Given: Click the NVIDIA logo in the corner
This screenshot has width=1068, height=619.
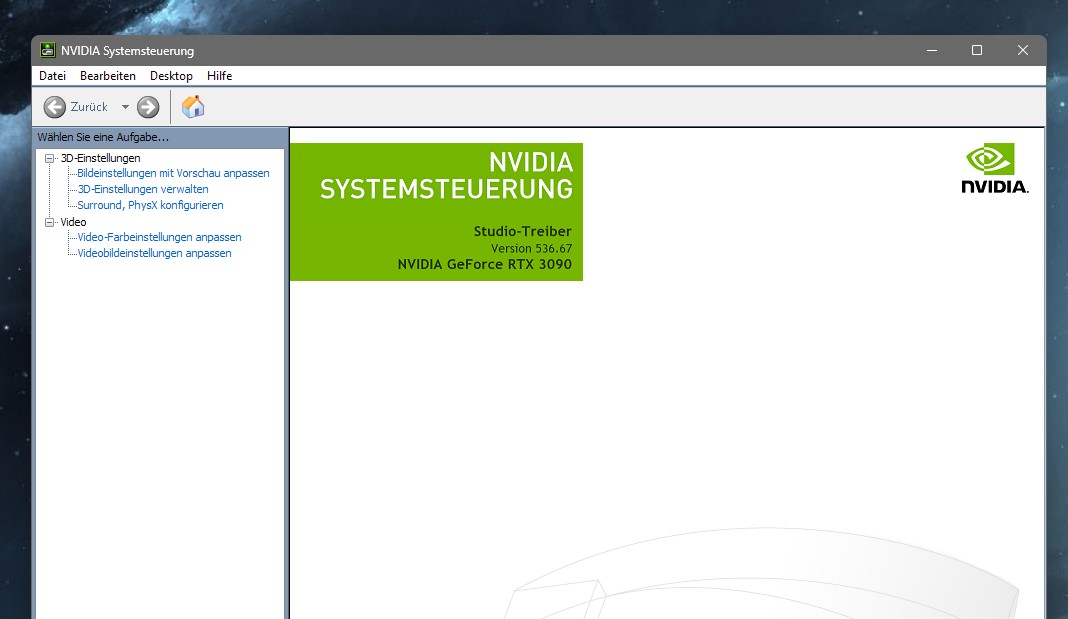Looking at the screenshot, I should pos(994,168).
